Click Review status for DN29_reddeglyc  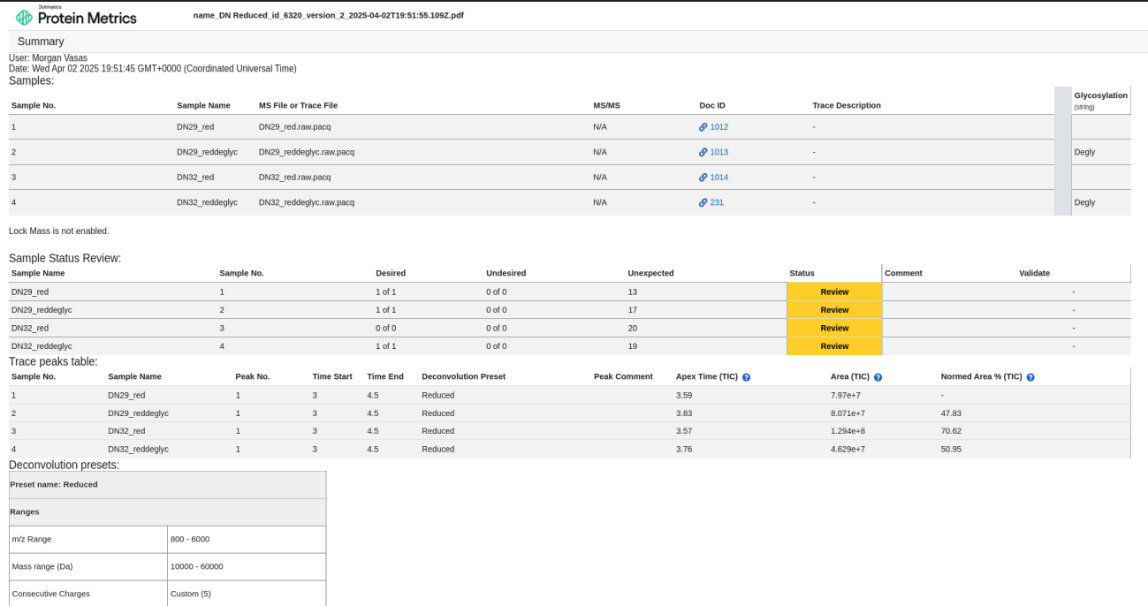[x=834, y=310]
